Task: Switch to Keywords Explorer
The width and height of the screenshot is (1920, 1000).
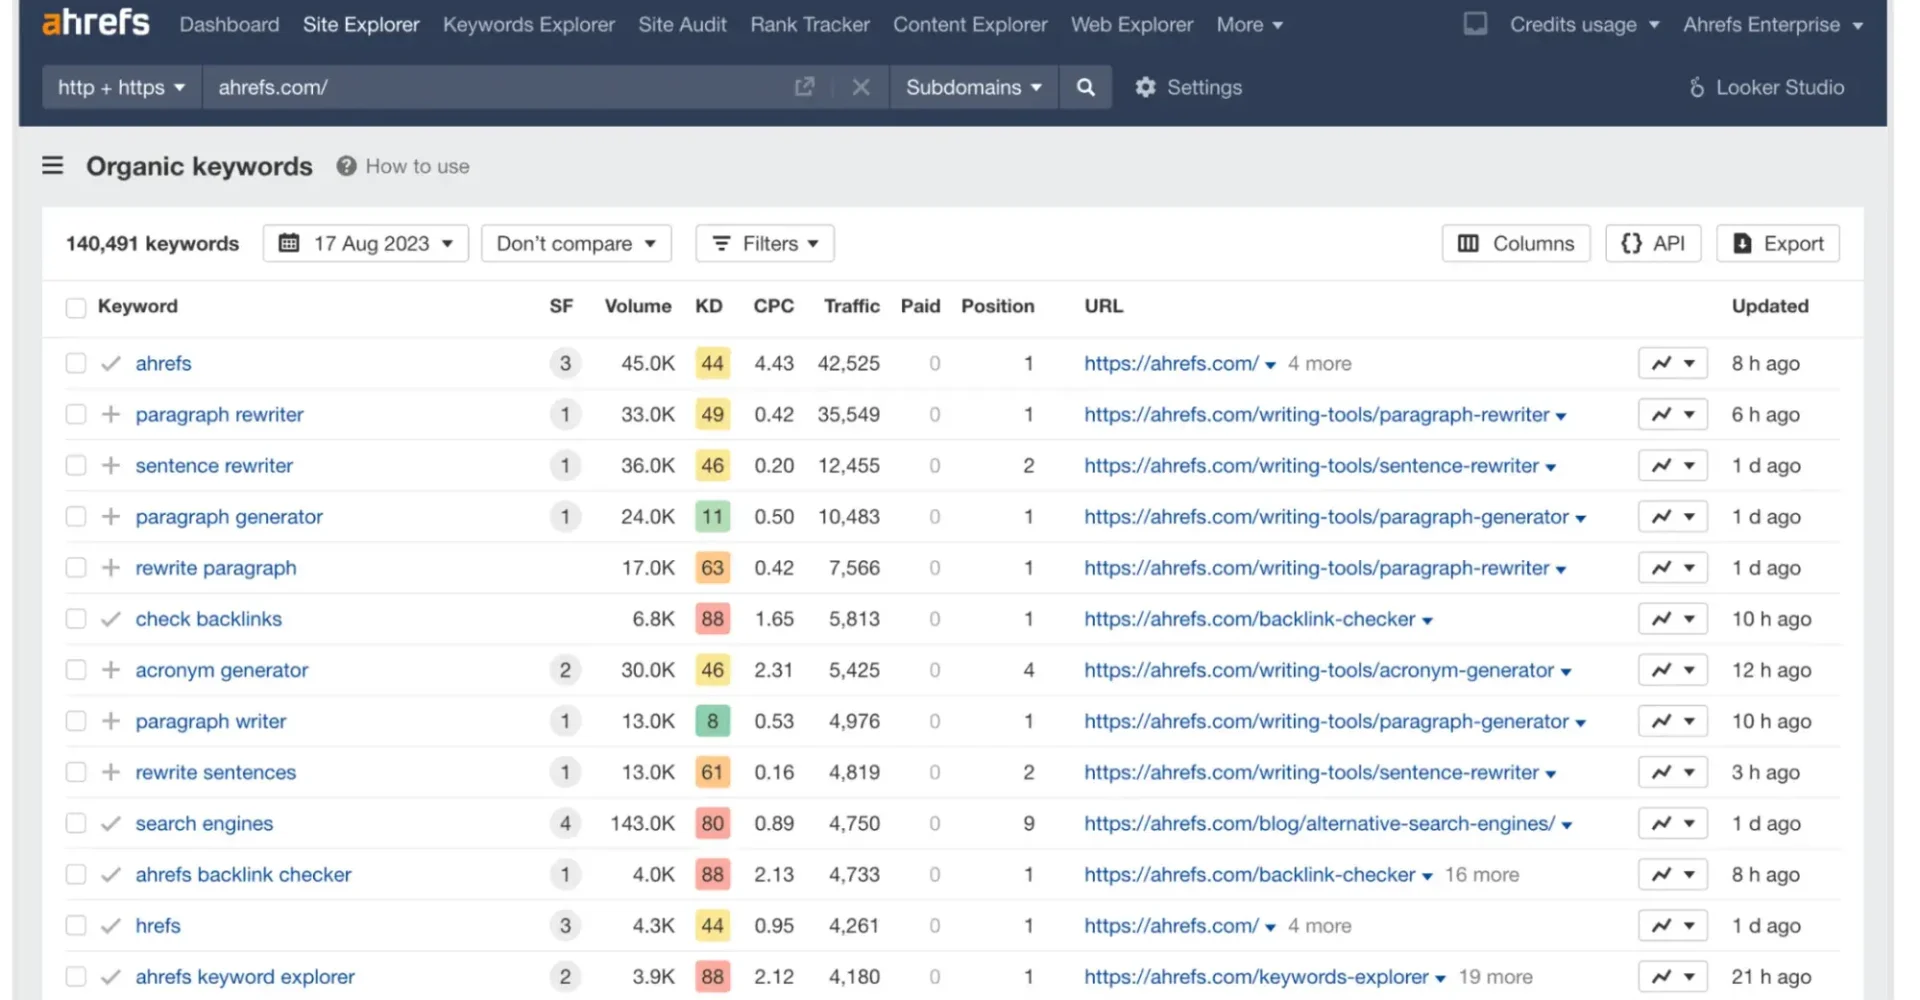Action: pyautogui.click(x=529, y=24)
